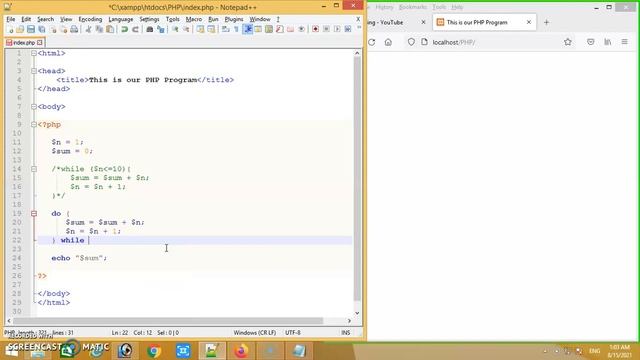Image resolution: width=640 pixels, height=360 pixels.
Task: Click the Chrome icon in the taskbar
Action: [154, 351]
